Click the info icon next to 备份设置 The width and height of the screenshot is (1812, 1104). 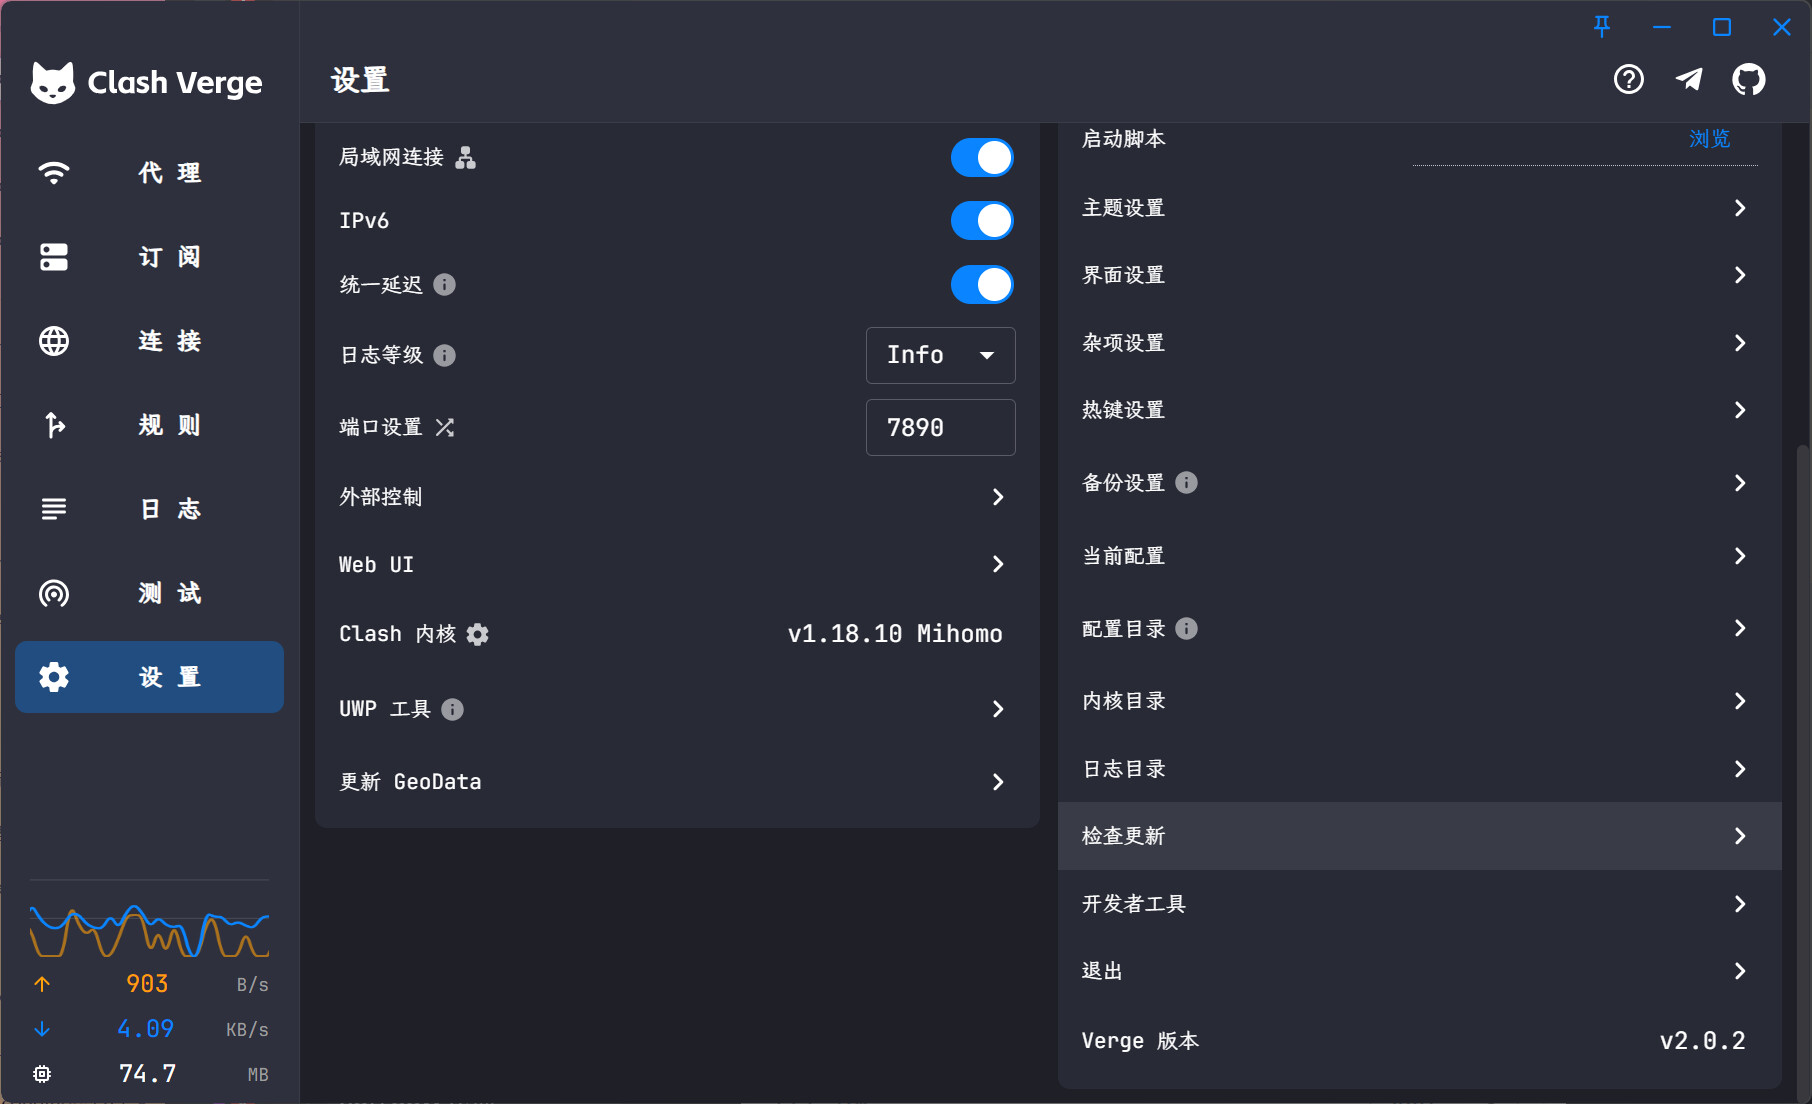1186,483
